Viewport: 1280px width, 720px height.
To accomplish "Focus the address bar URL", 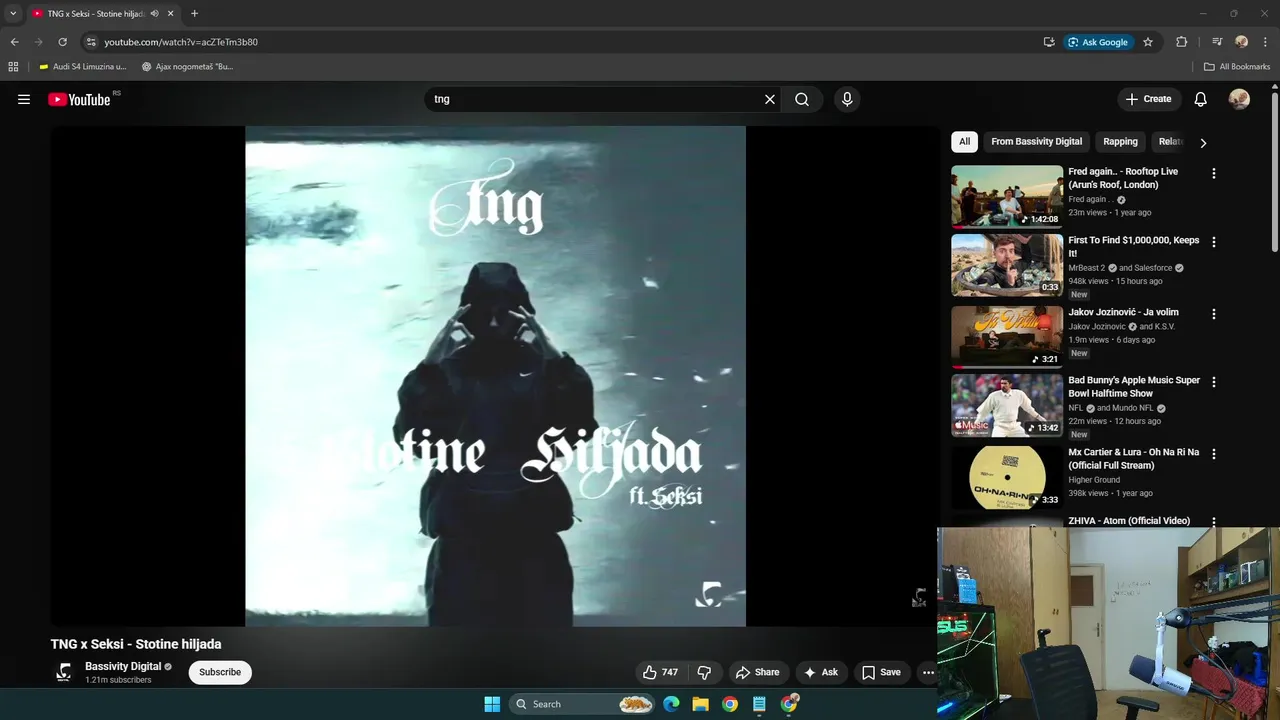I will click(x=181, y=42).
